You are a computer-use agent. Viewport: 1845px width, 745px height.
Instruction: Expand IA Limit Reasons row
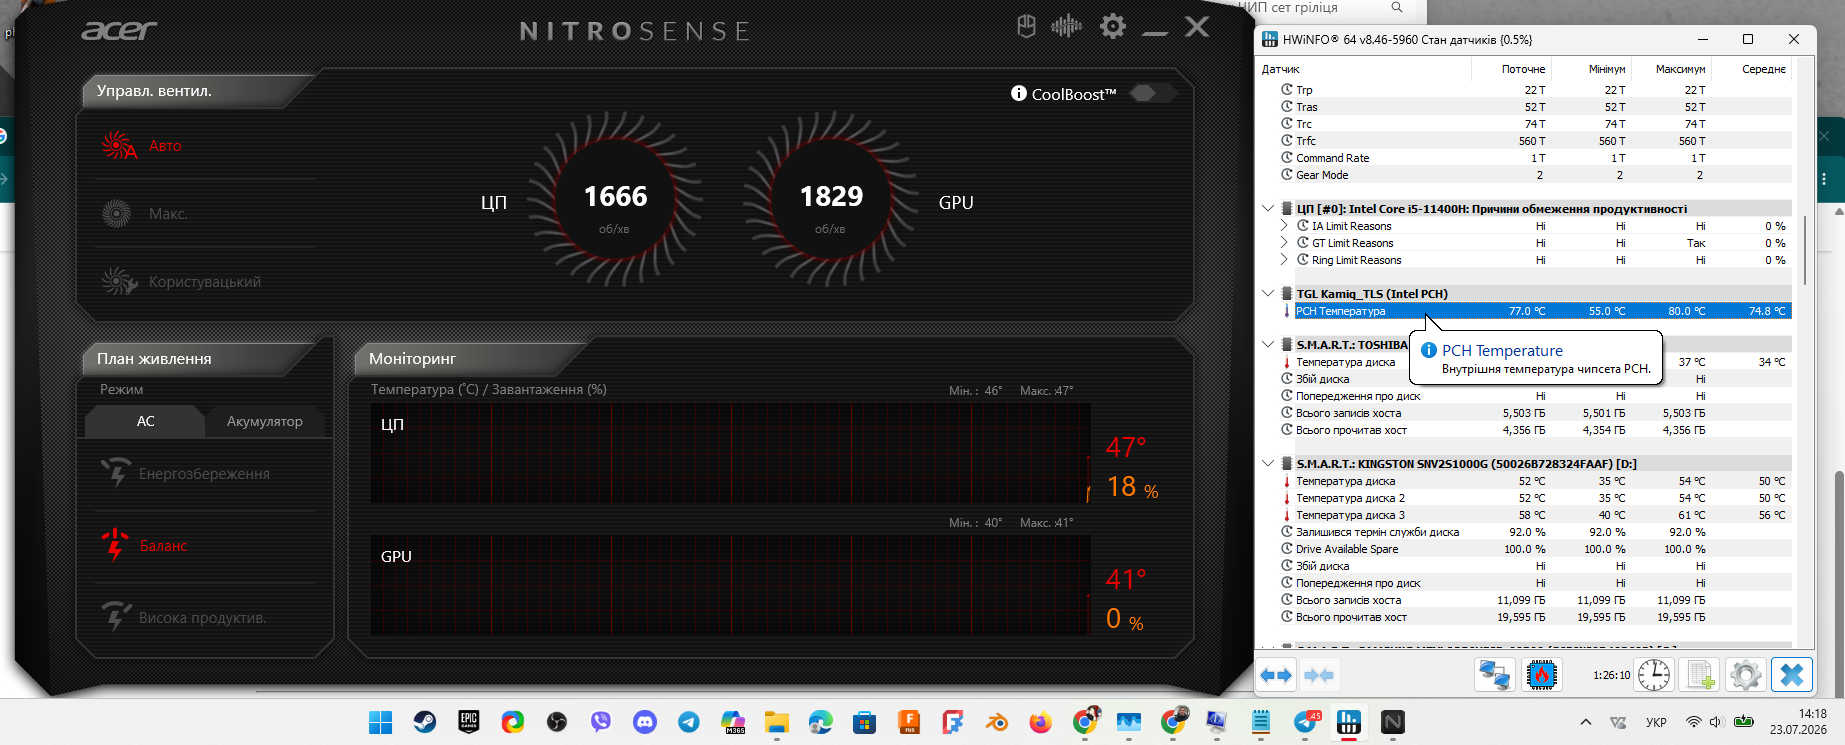point(1284,226)
